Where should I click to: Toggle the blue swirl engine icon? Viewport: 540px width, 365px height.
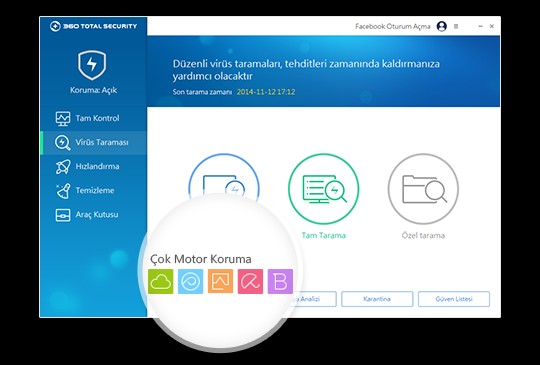[x=190, y=282]
